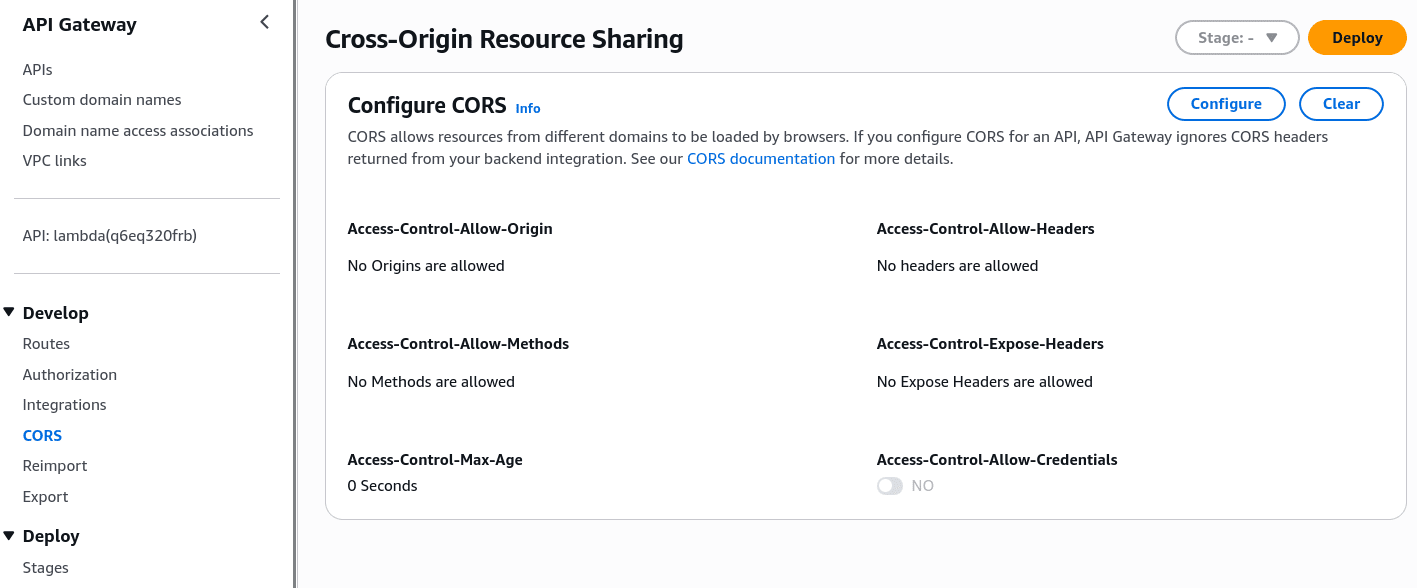Select the 'No headers are allowed' text
Screen dimensions: 1417x588
point(958,266)
